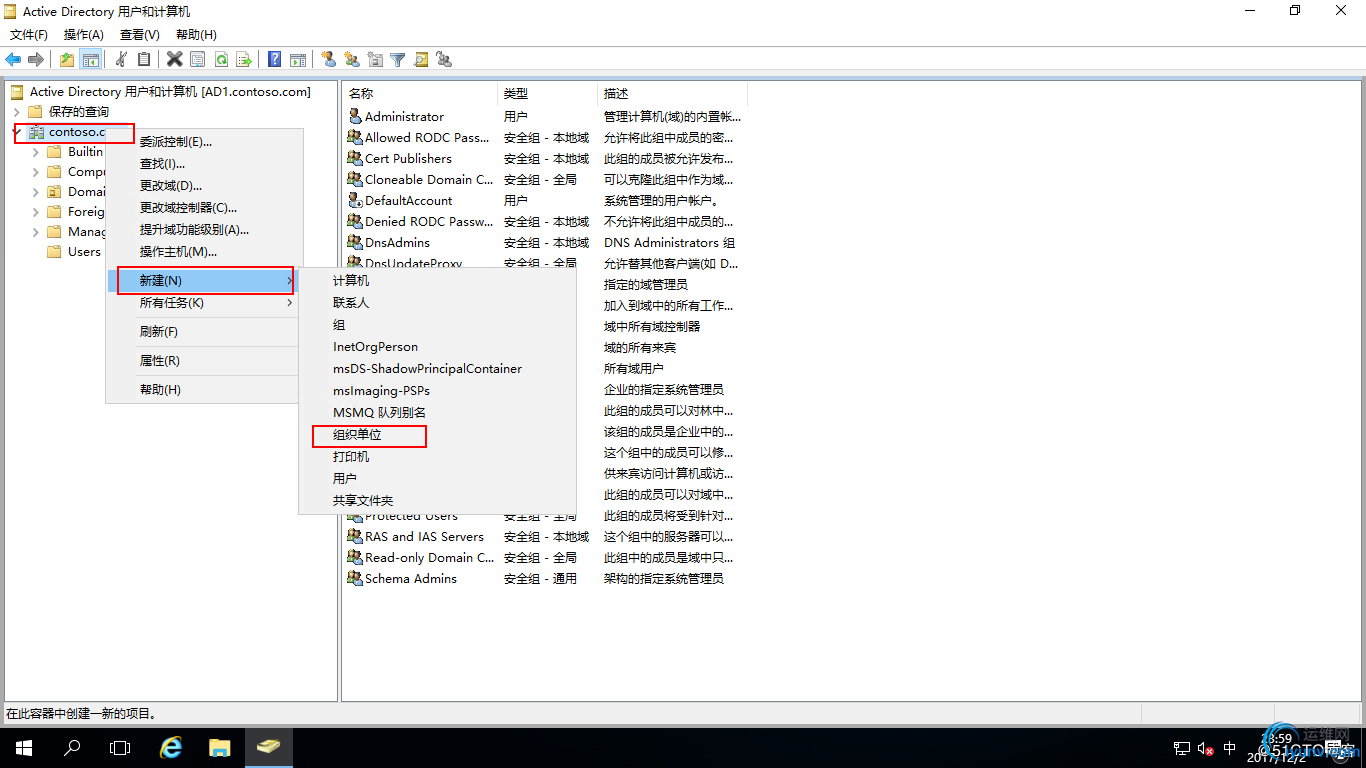Open Help with the blue question-mark icon
This screenshot has height=768, width=1366.
(x=274, y=59)
